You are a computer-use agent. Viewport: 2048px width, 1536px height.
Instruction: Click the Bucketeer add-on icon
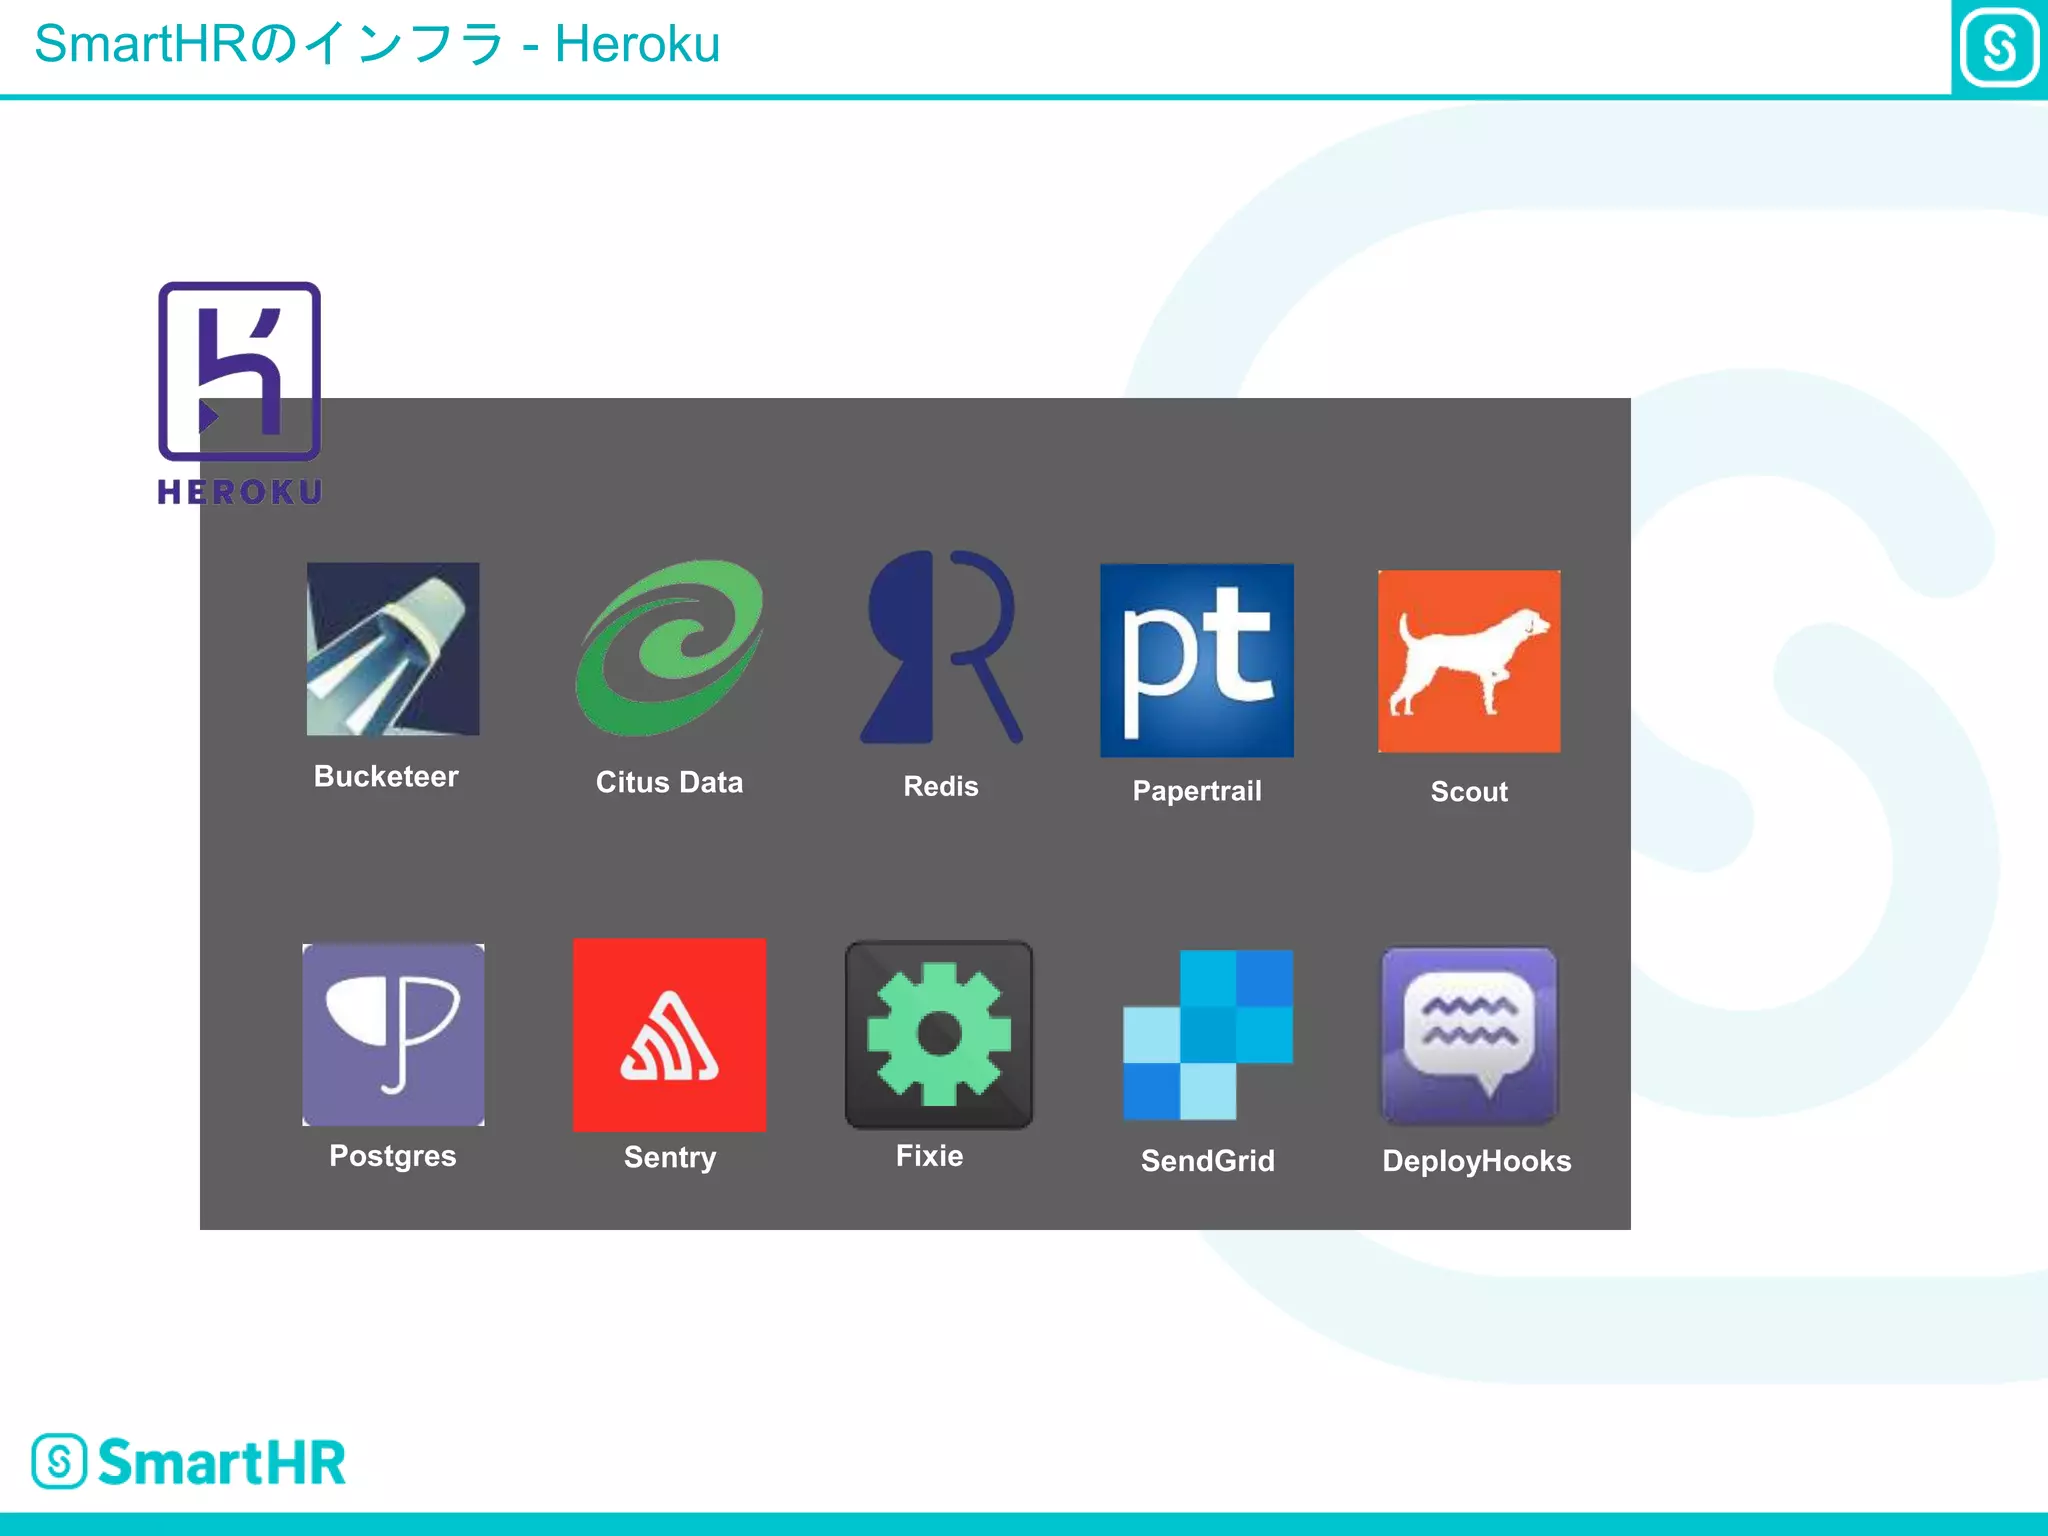coord(392,648)
